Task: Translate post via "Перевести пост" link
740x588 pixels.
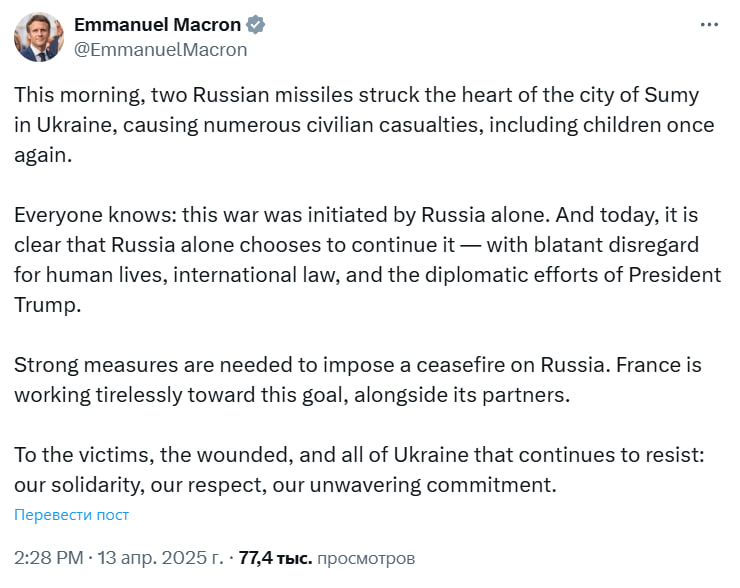Action: [x=71, y=515]
